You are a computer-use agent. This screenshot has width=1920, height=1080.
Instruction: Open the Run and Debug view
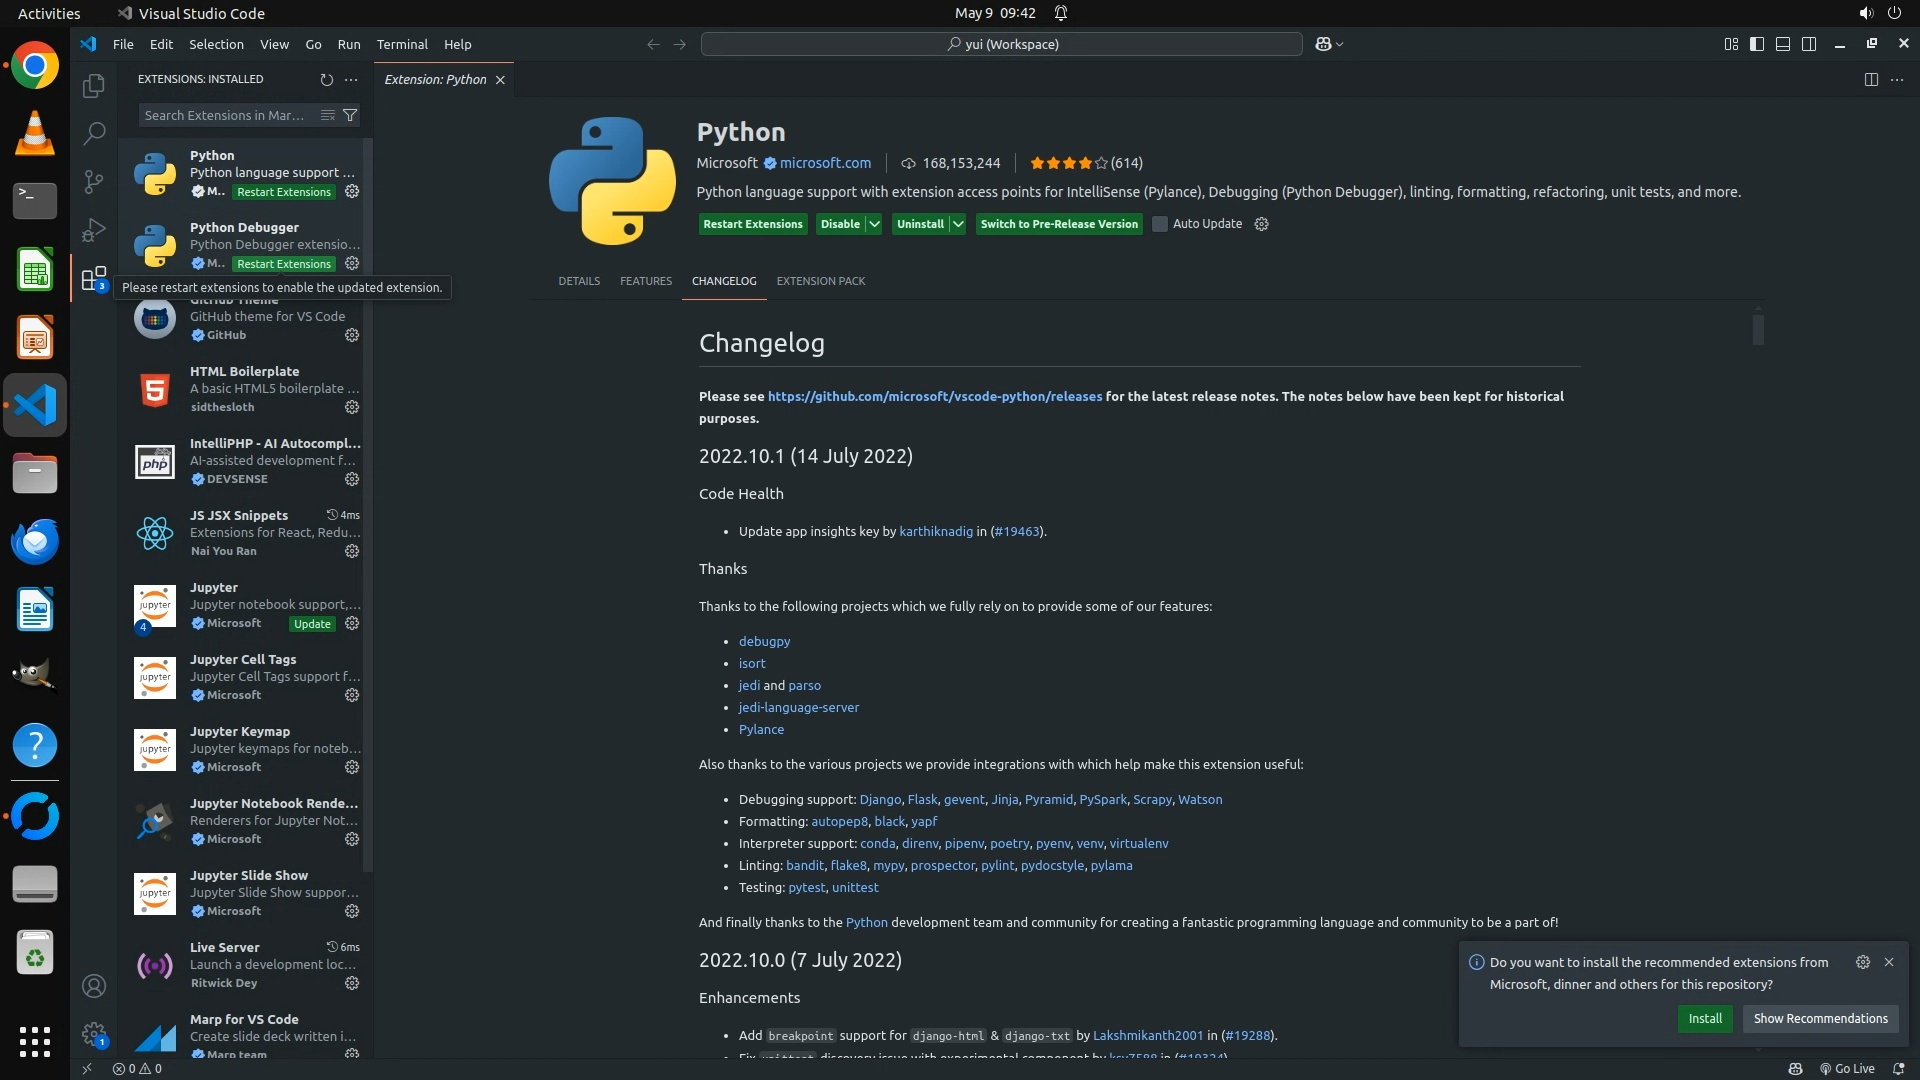pos(93,230)
